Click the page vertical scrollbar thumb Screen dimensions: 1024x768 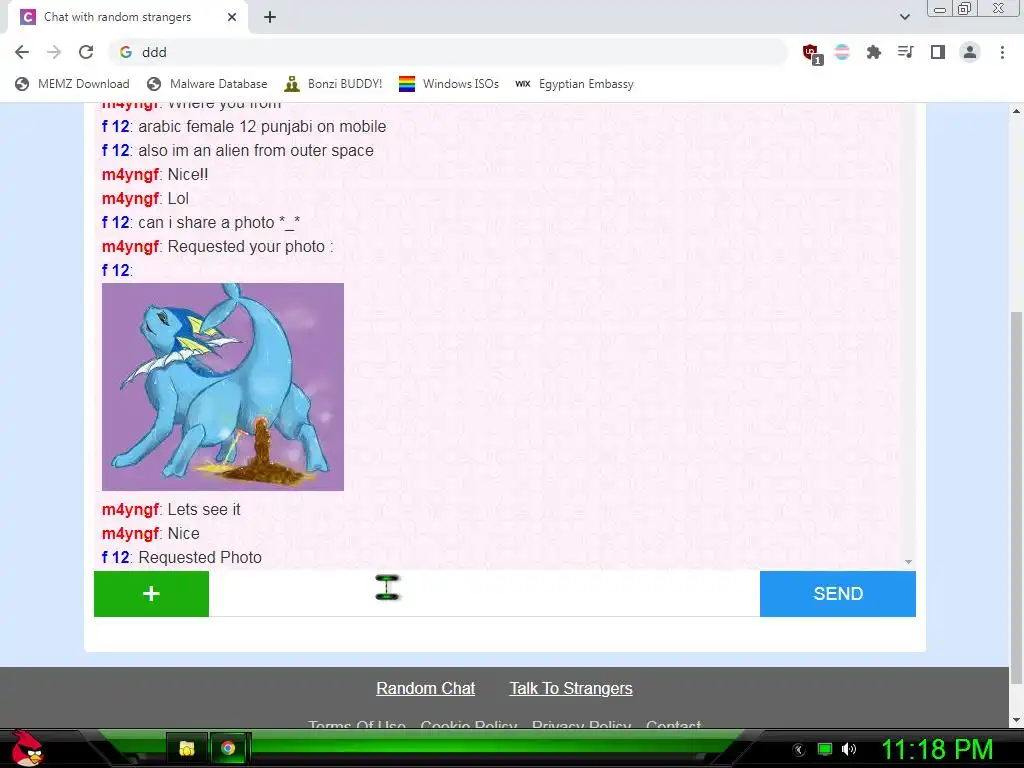(1016, 498)
